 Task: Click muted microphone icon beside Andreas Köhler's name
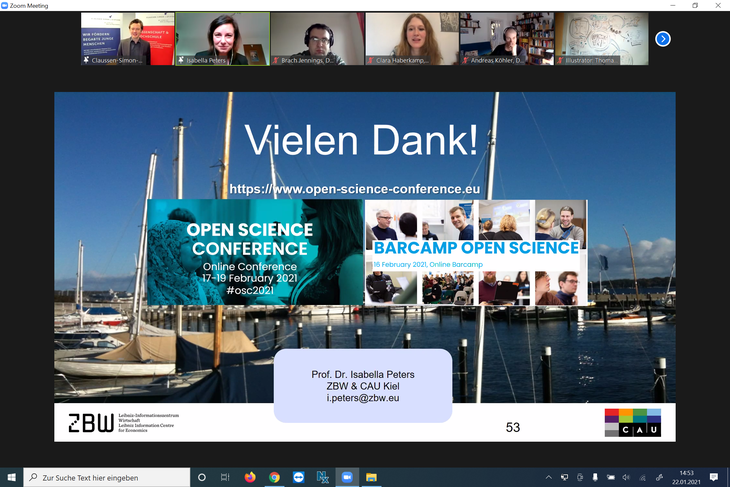click(466, 61)
